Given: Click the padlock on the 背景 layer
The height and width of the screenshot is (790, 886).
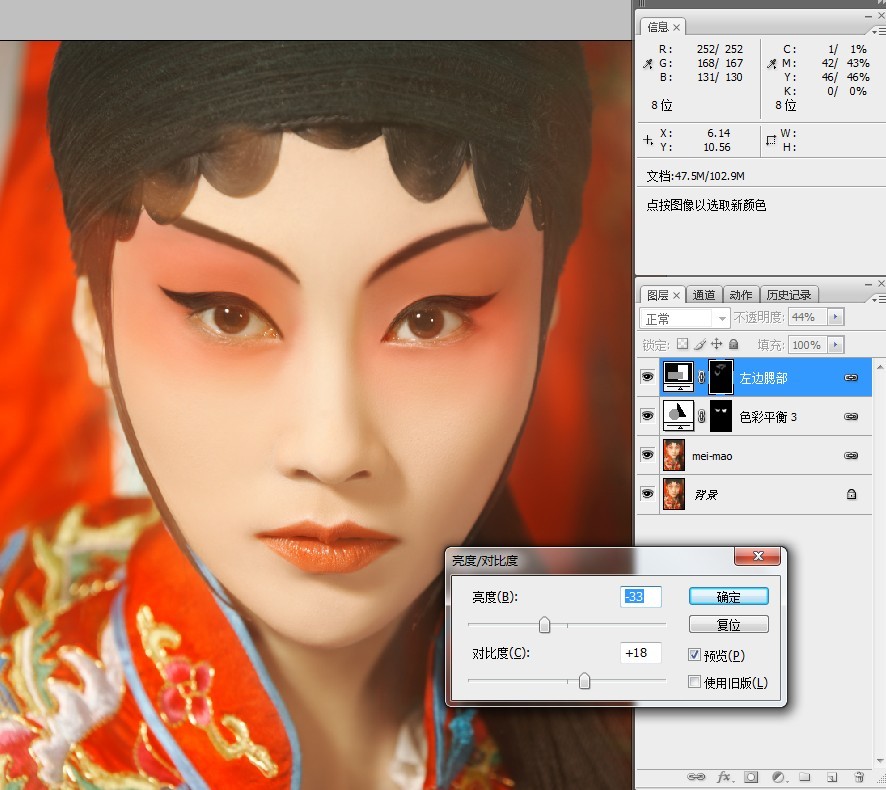Looking at the screenshot, I should pos(852,494).
